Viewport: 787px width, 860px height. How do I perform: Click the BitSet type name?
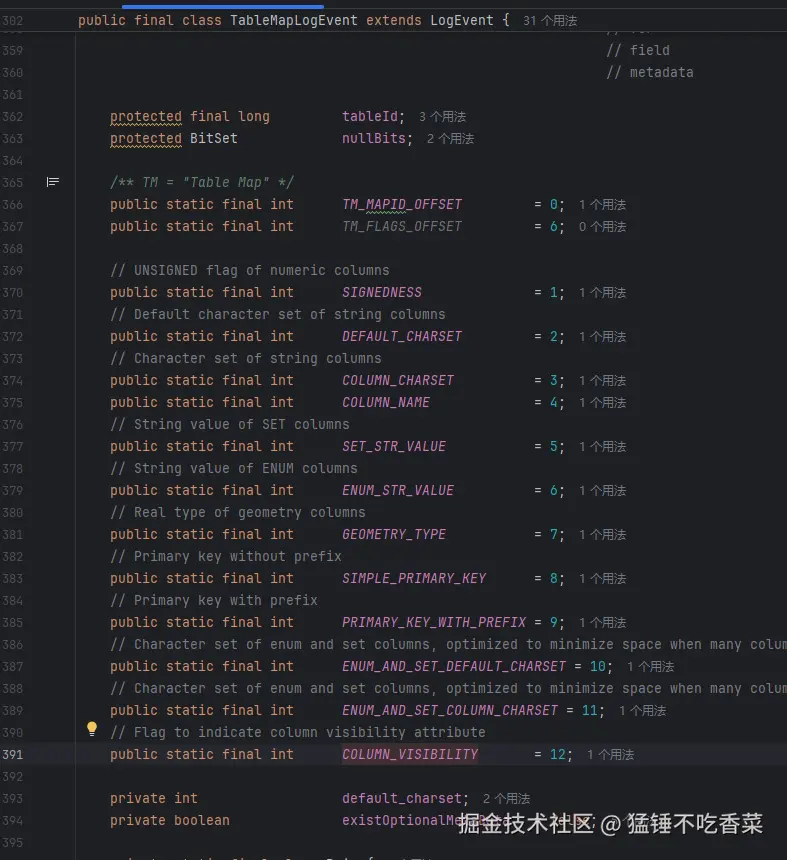point(213,139)
